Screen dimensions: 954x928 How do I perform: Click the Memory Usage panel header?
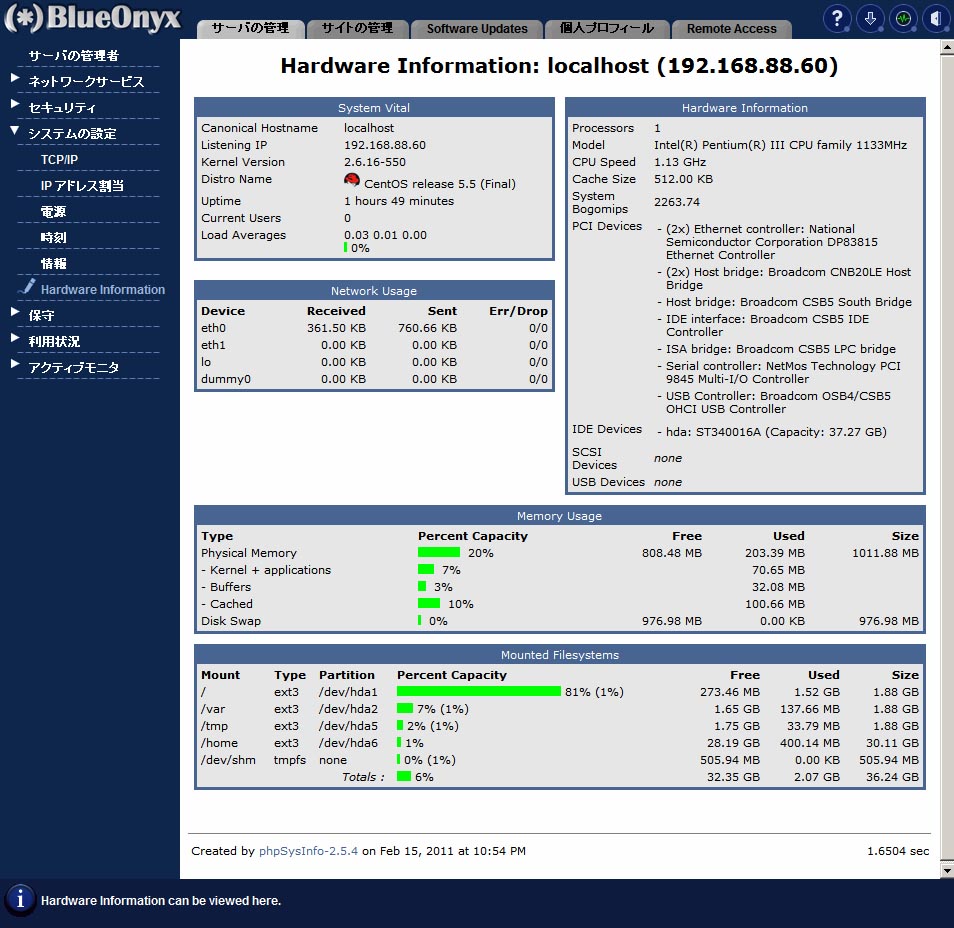point(560,516)
